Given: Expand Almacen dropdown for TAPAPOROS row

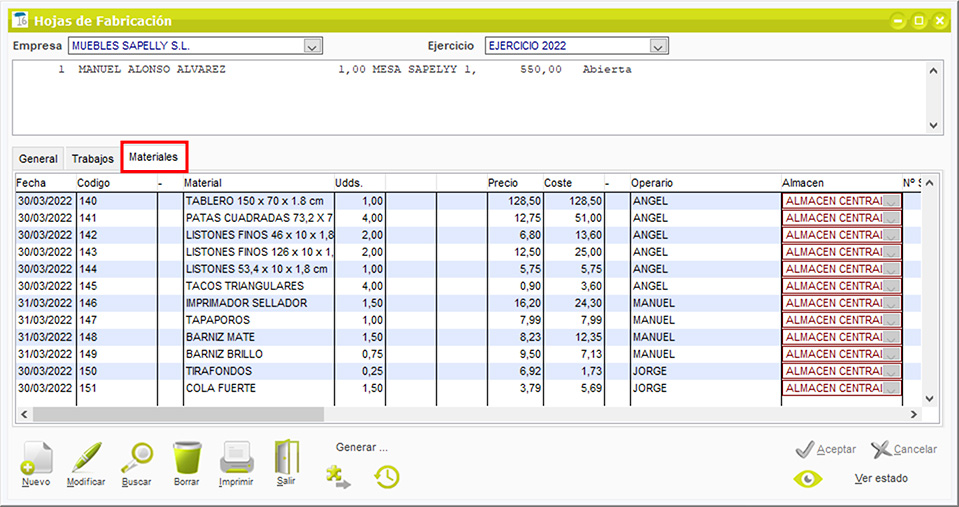Looking at the screenshot, I should pos(892,320).
